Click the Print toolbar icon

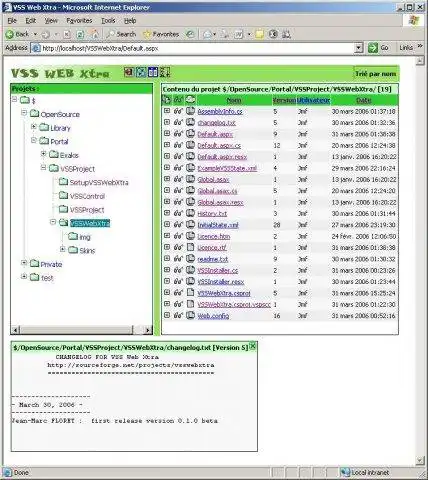pos(225,34)
